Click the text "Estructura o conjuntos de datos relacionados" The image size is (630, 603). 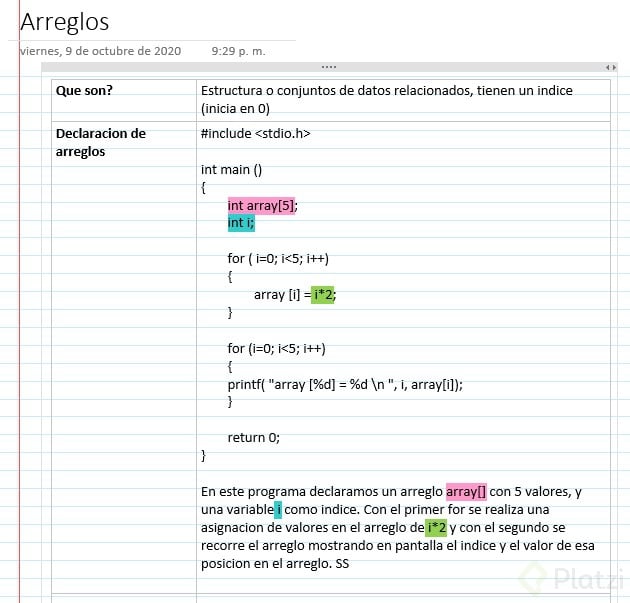(x=336, y=91)
